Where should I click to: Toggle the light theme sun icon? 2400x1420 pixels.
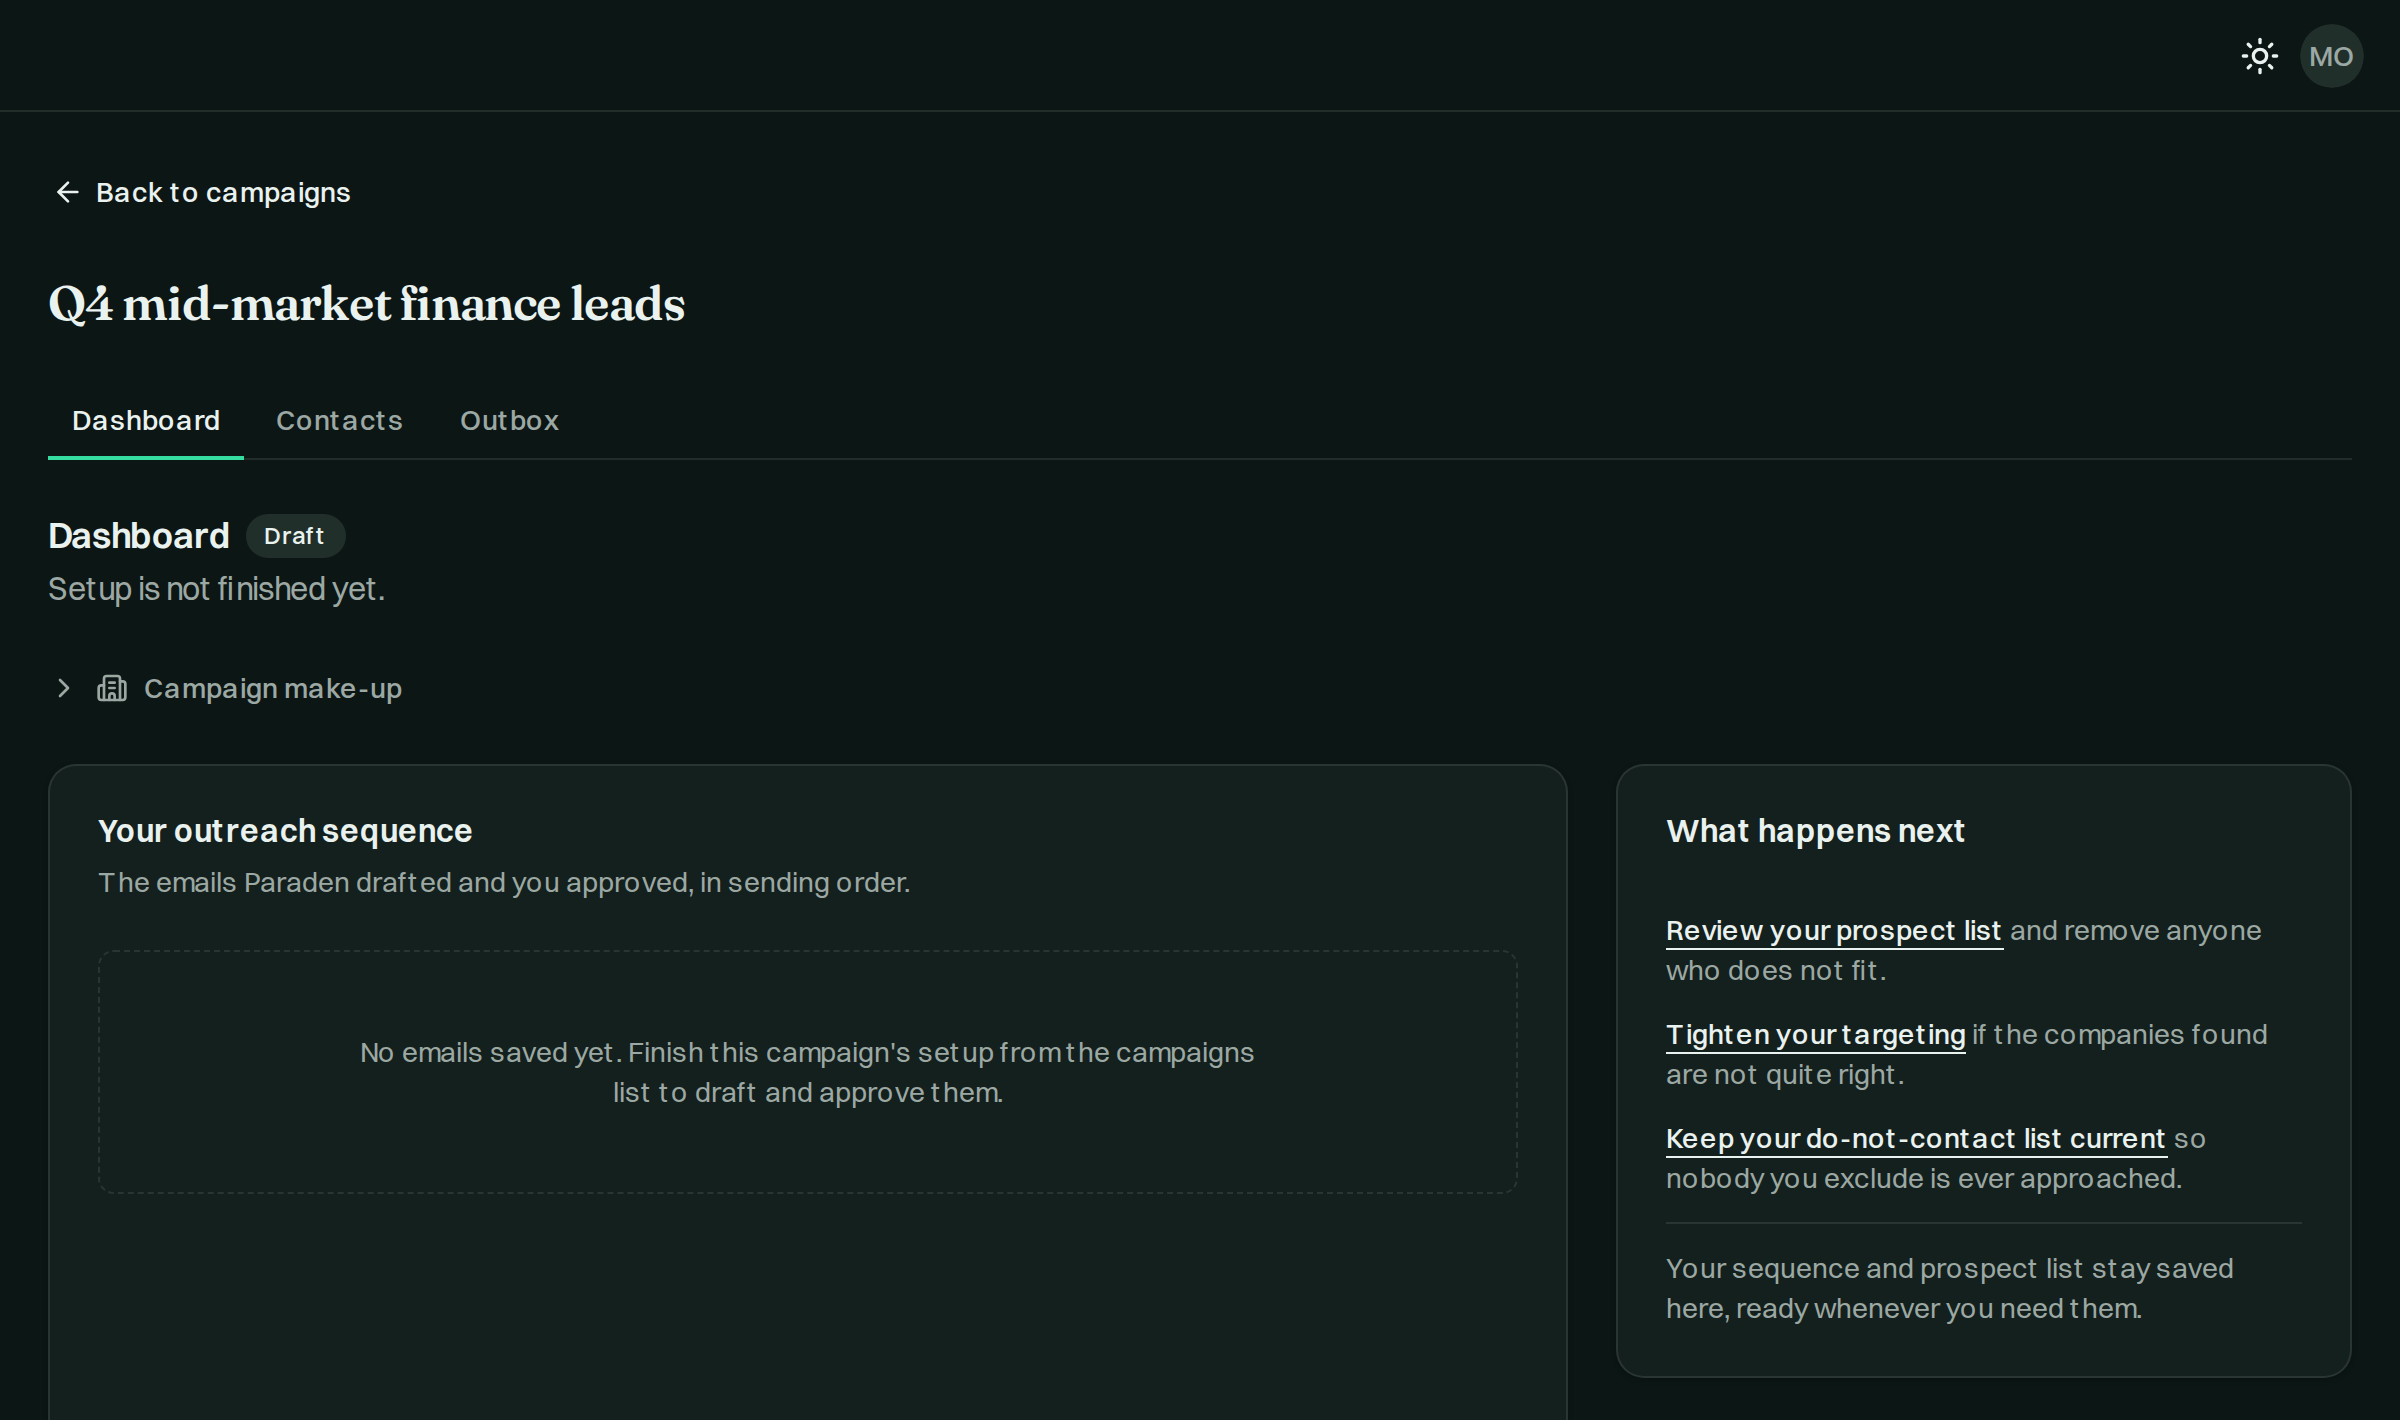[x=2260, y=56]
